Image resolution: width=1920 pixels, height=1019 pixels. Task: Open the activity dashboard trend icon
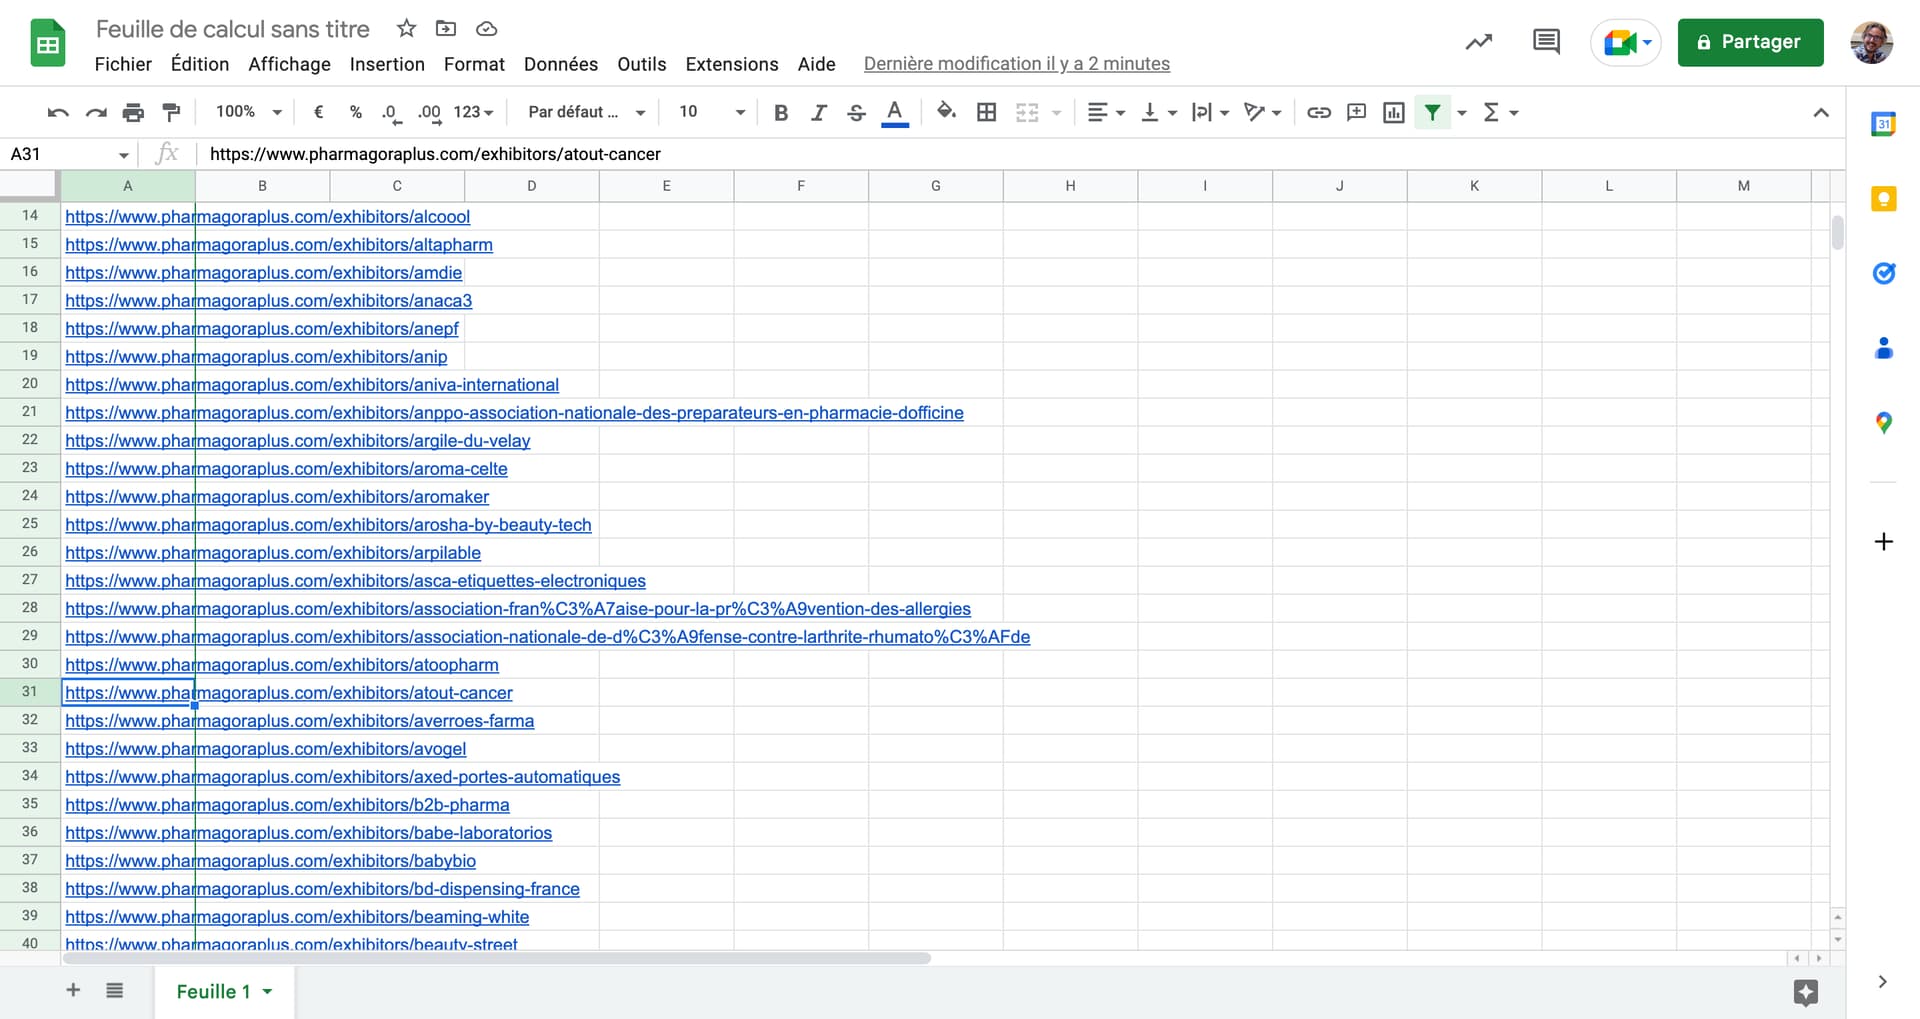pyautogui.click(x=1478, y=42)
